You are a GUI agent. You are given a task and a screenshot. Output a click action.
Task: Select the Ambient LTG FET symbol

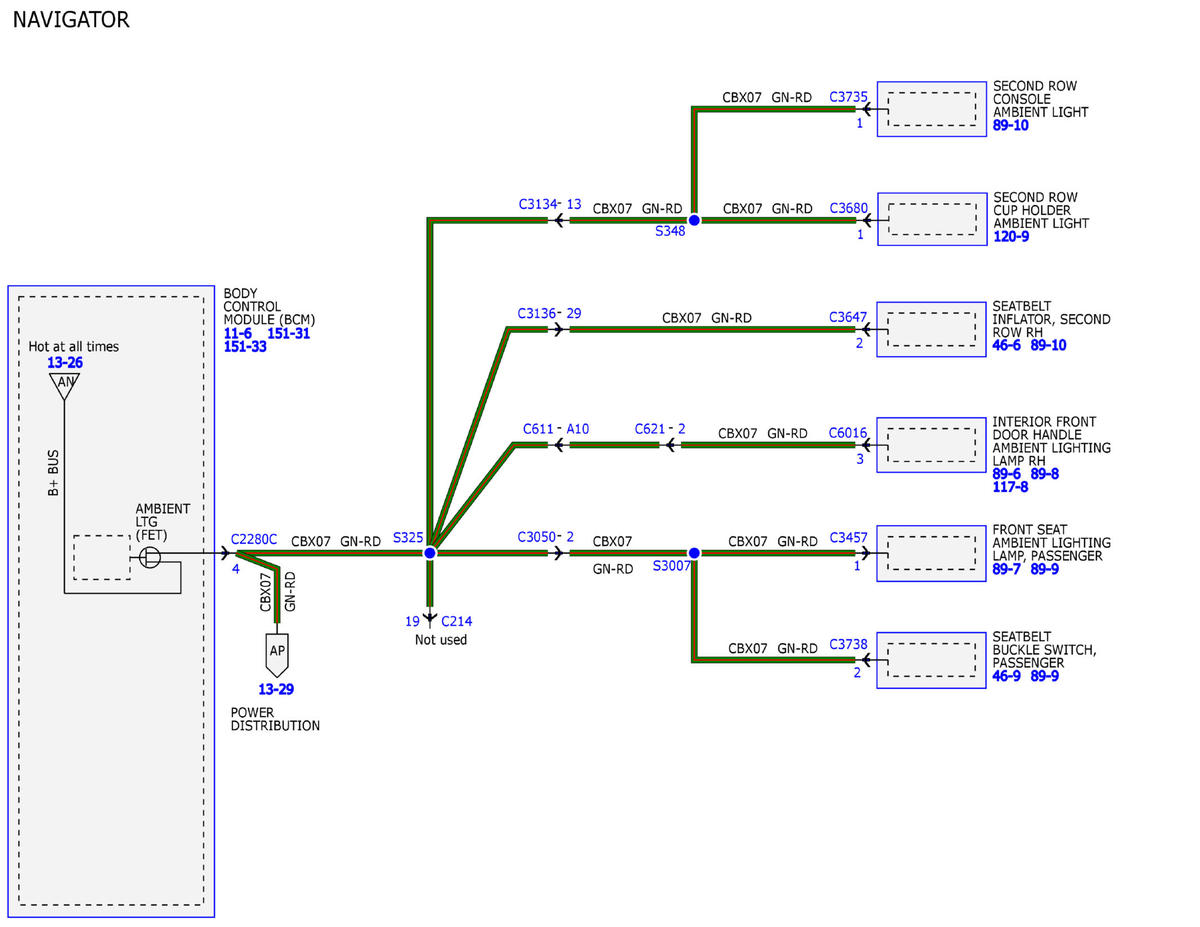click(x=150, y=557)
